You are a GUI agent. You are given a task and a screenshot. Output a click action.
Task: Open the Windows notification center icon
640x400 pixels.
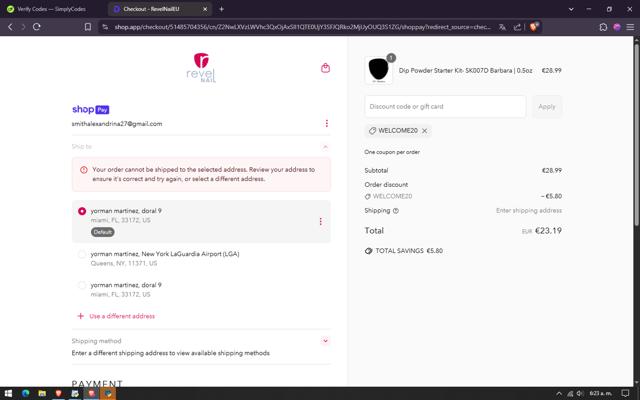click(x=625, y=393)
